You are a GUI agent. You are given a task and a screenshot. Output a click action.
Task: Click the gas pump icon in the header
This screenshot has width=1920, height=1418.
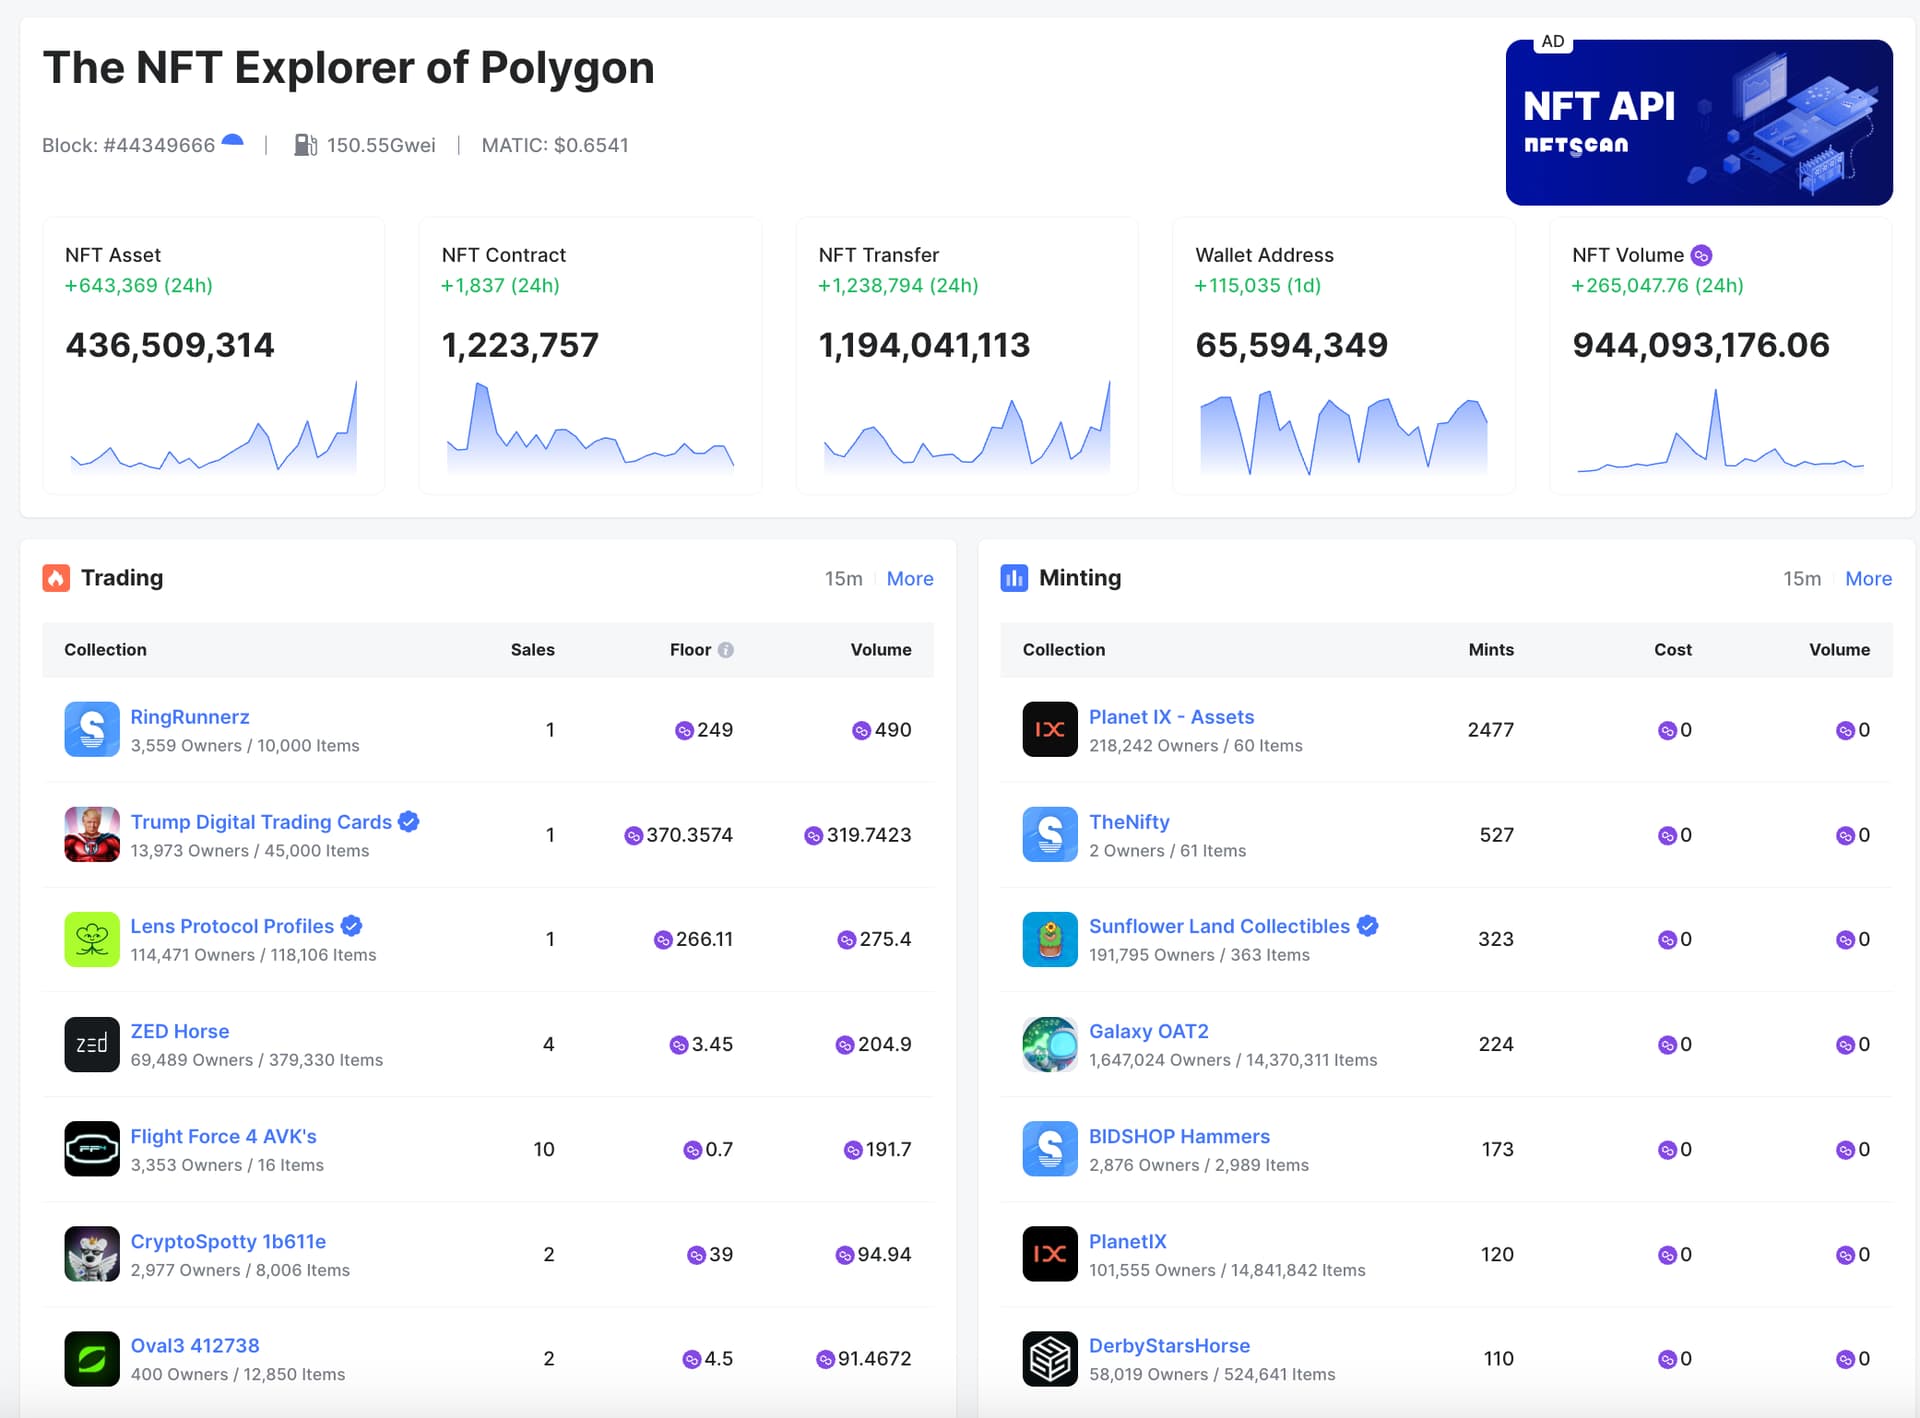(x=306, y=144)
